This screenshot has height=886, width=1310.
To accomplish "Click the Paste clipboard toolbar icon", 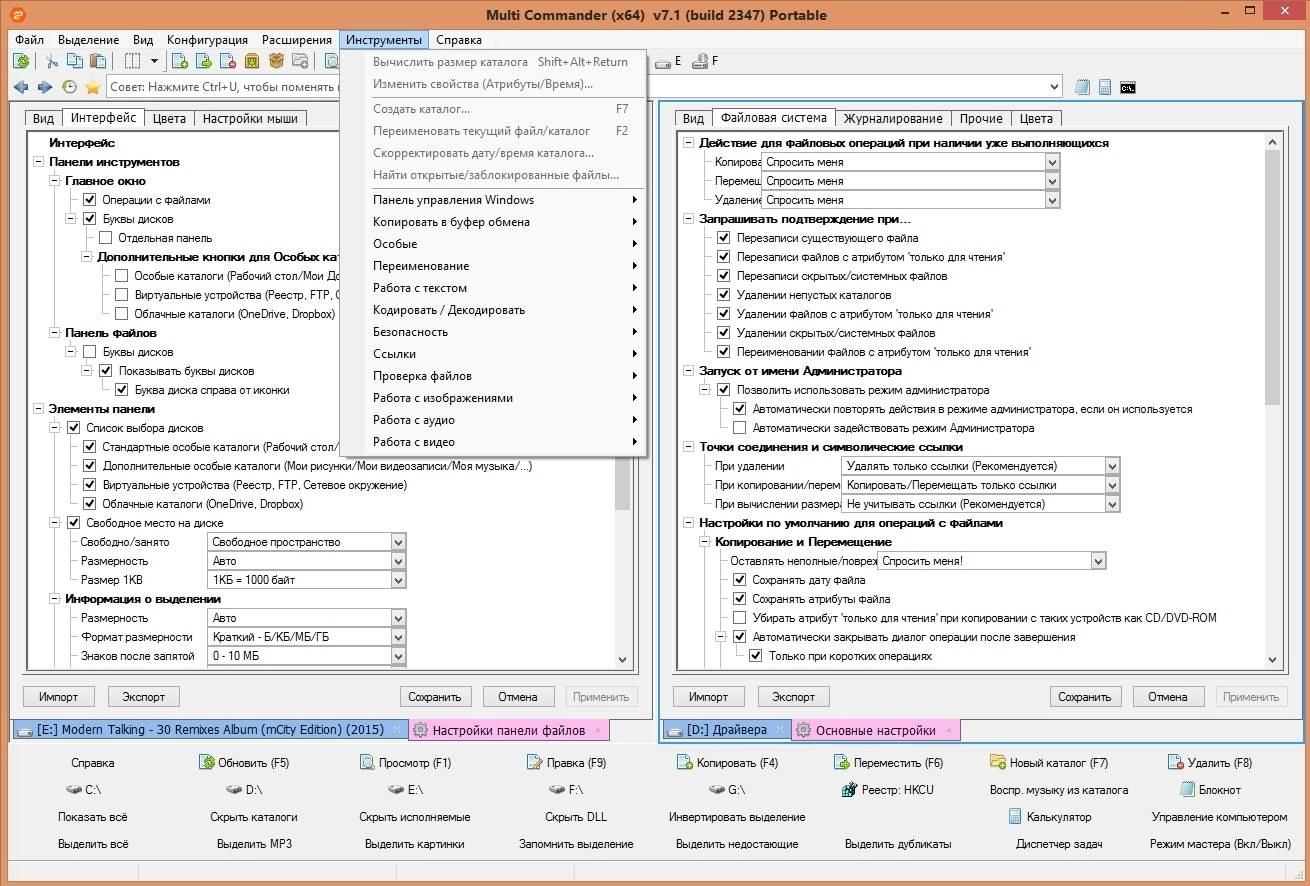I will point(98,61).
